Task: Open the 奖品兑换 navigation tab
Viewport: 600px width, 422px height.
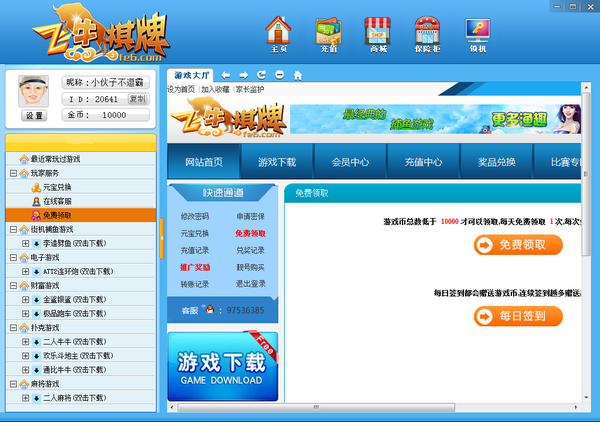Action: pyautogui.click(x=496, y=162)
